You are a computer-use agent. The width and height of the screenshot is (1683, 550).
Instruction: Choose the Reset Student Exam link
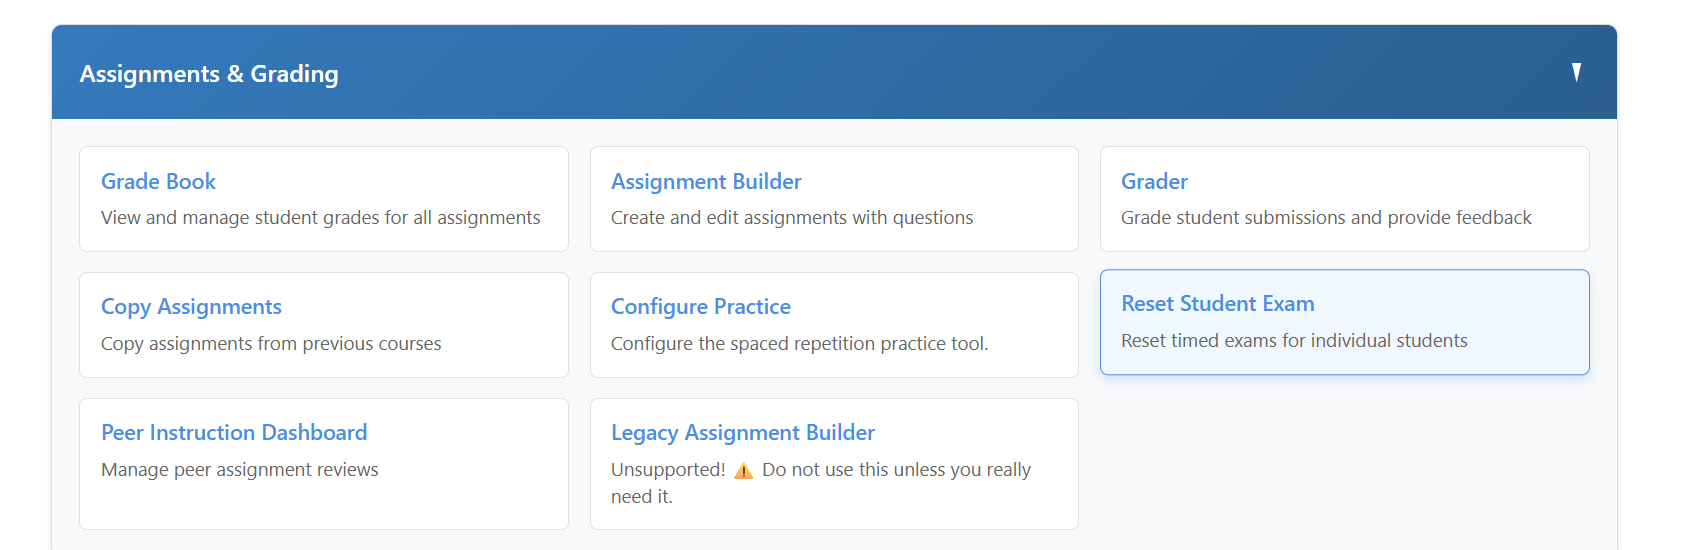(1217, 304)
